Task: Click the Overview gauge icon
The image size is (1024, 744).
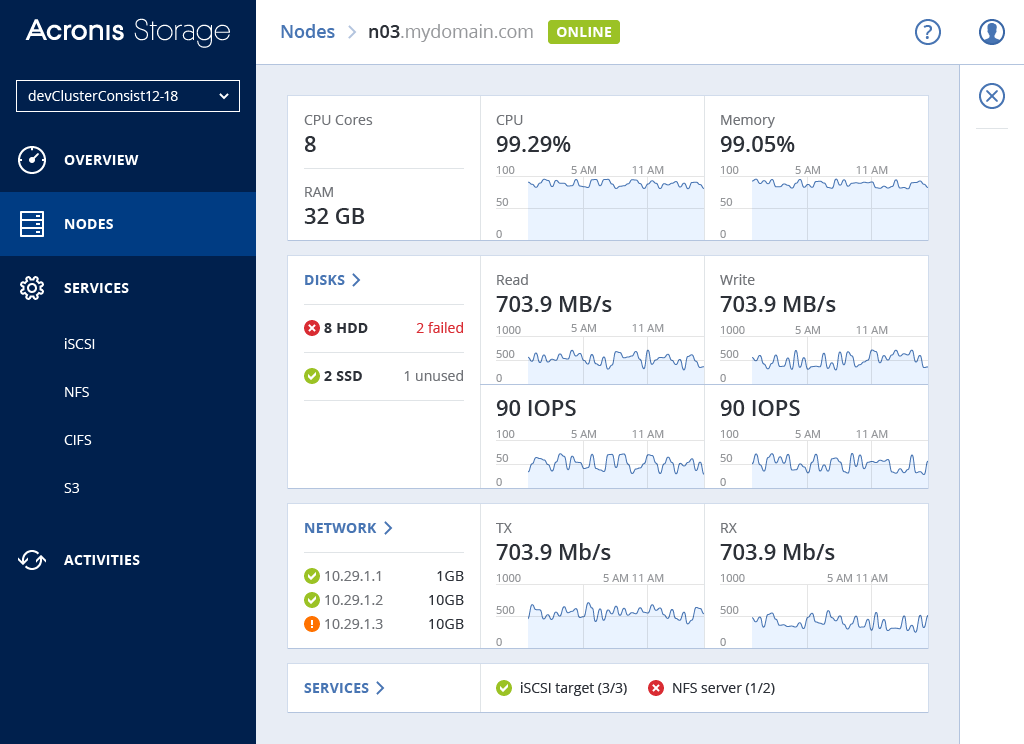Action: click(x=32, y=160)
